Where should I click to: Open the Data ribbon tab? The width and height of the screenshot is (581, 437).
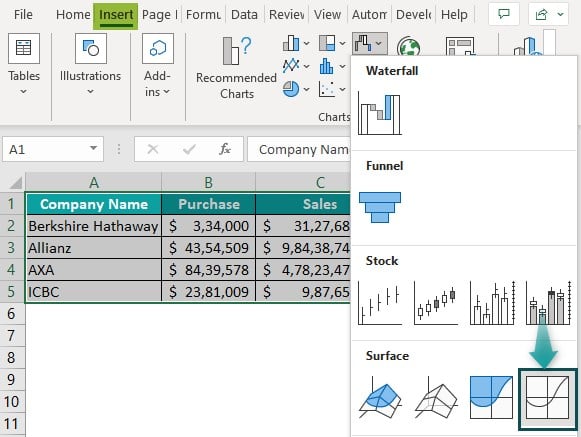[244, 15]
